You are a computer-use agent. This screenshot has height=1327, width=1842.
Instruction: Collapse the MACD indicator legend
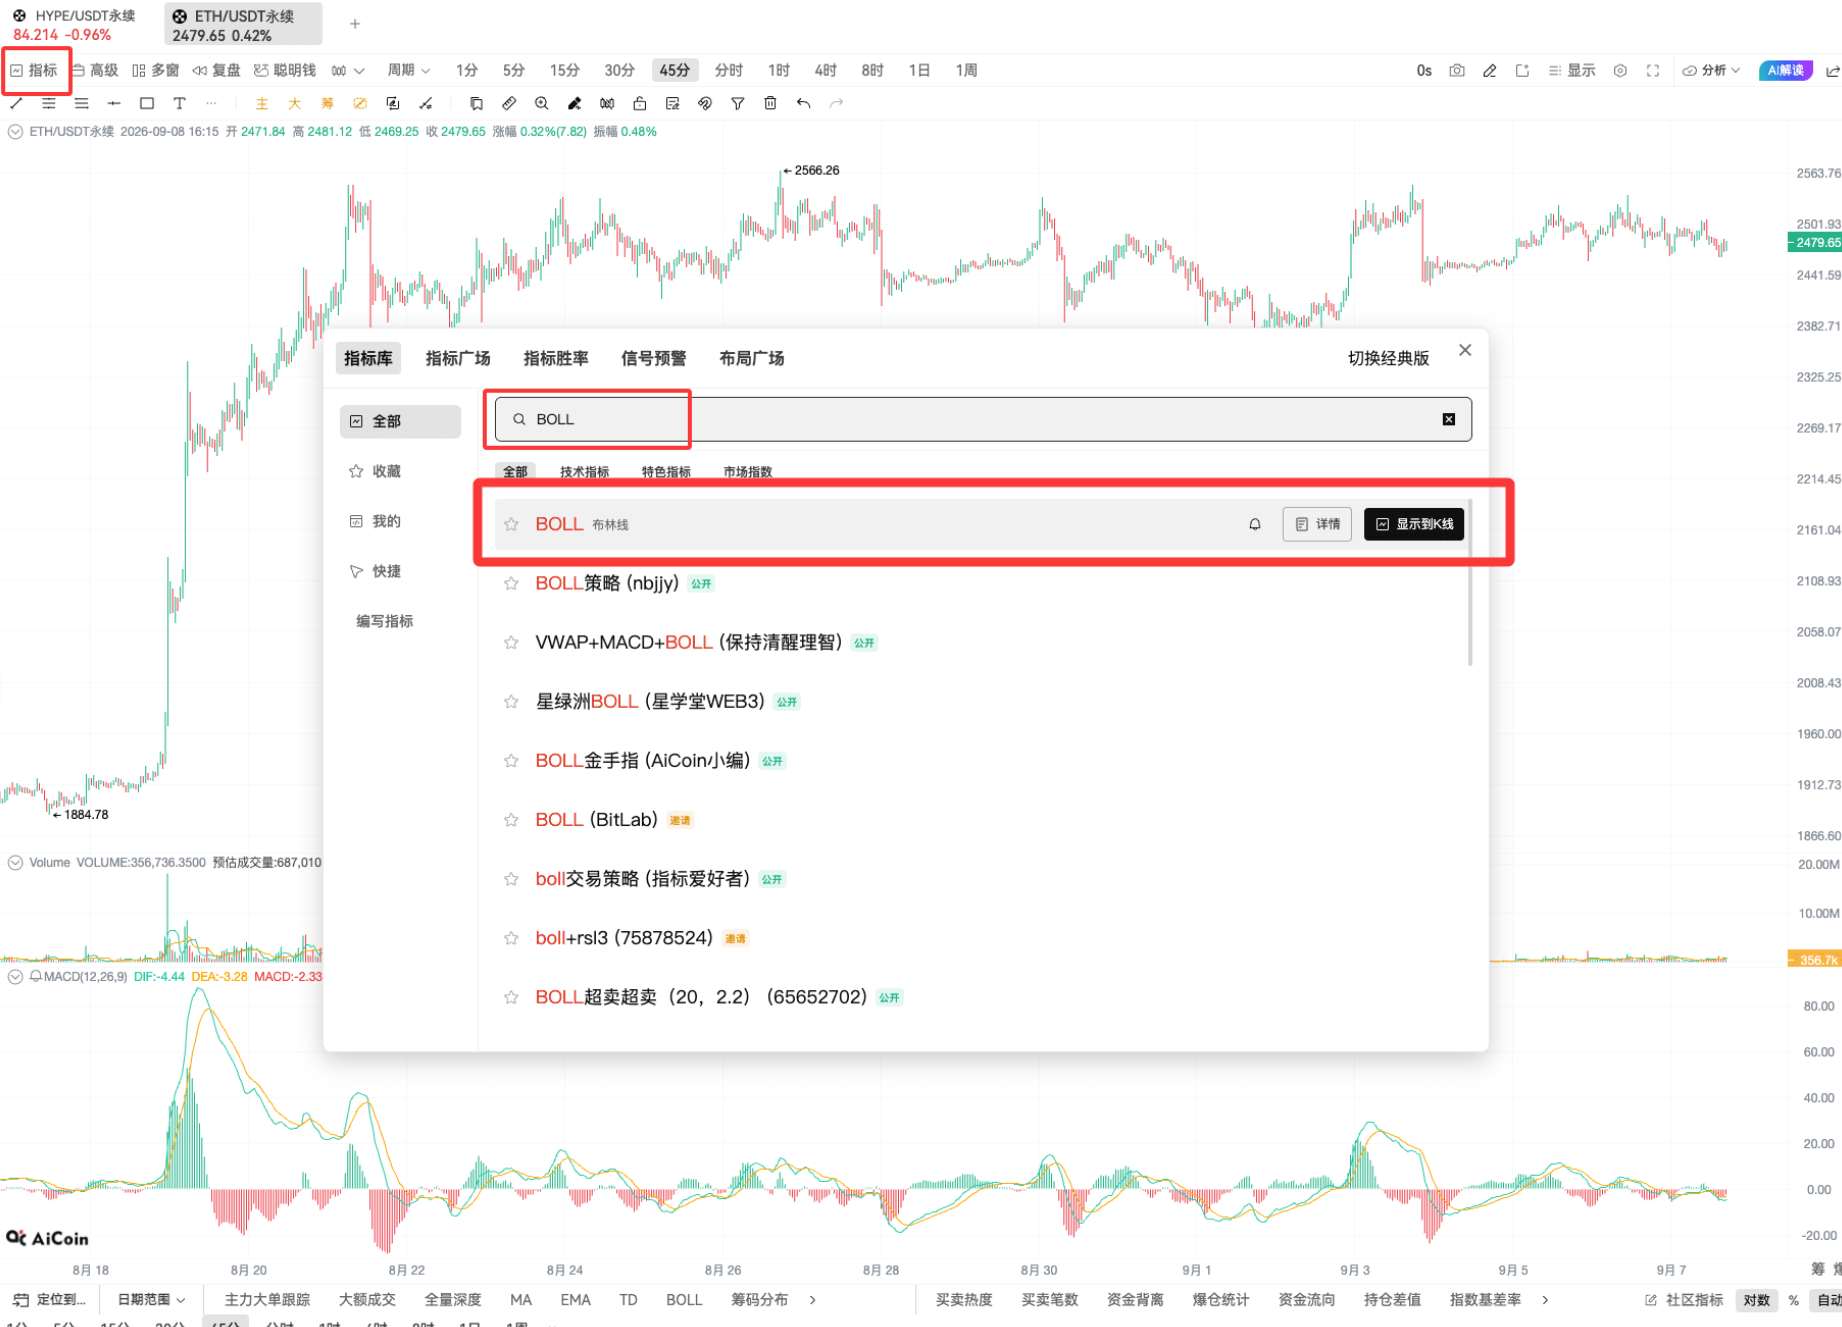coord(15,976)
